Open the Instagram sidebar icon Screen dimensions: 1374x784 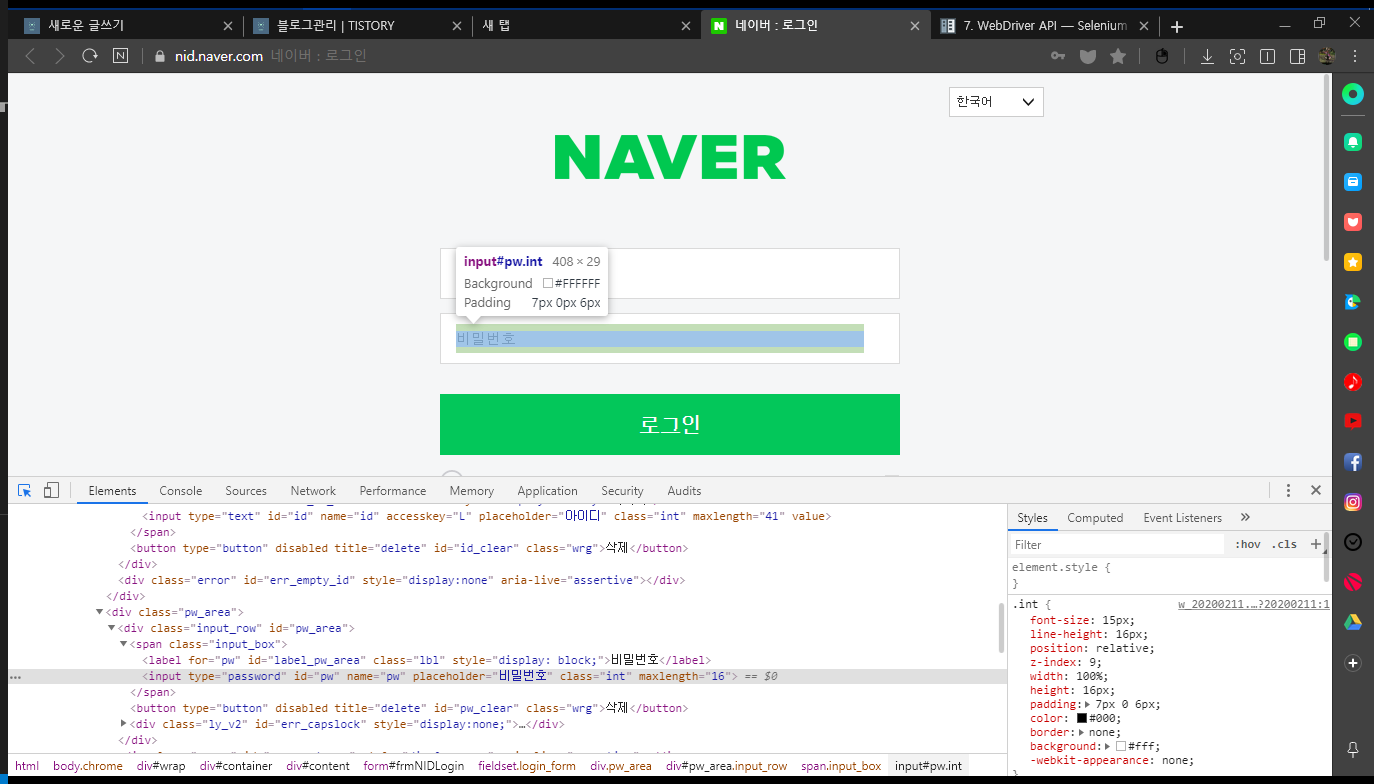(1353, 502)
